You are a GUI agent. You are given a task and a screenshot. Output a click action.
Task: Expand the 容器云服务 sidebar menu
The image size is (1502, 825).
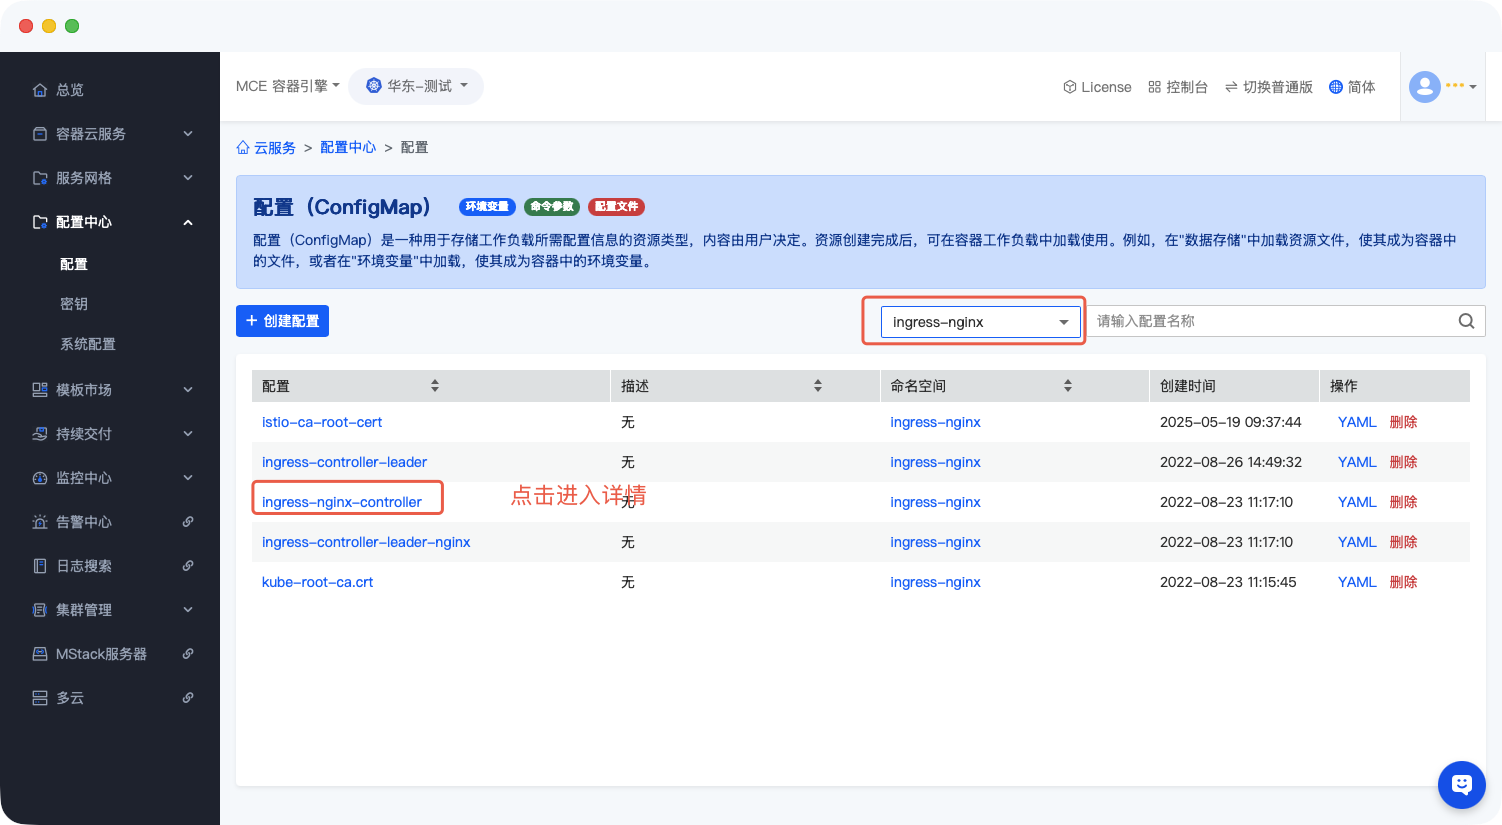tap(188, 134)
